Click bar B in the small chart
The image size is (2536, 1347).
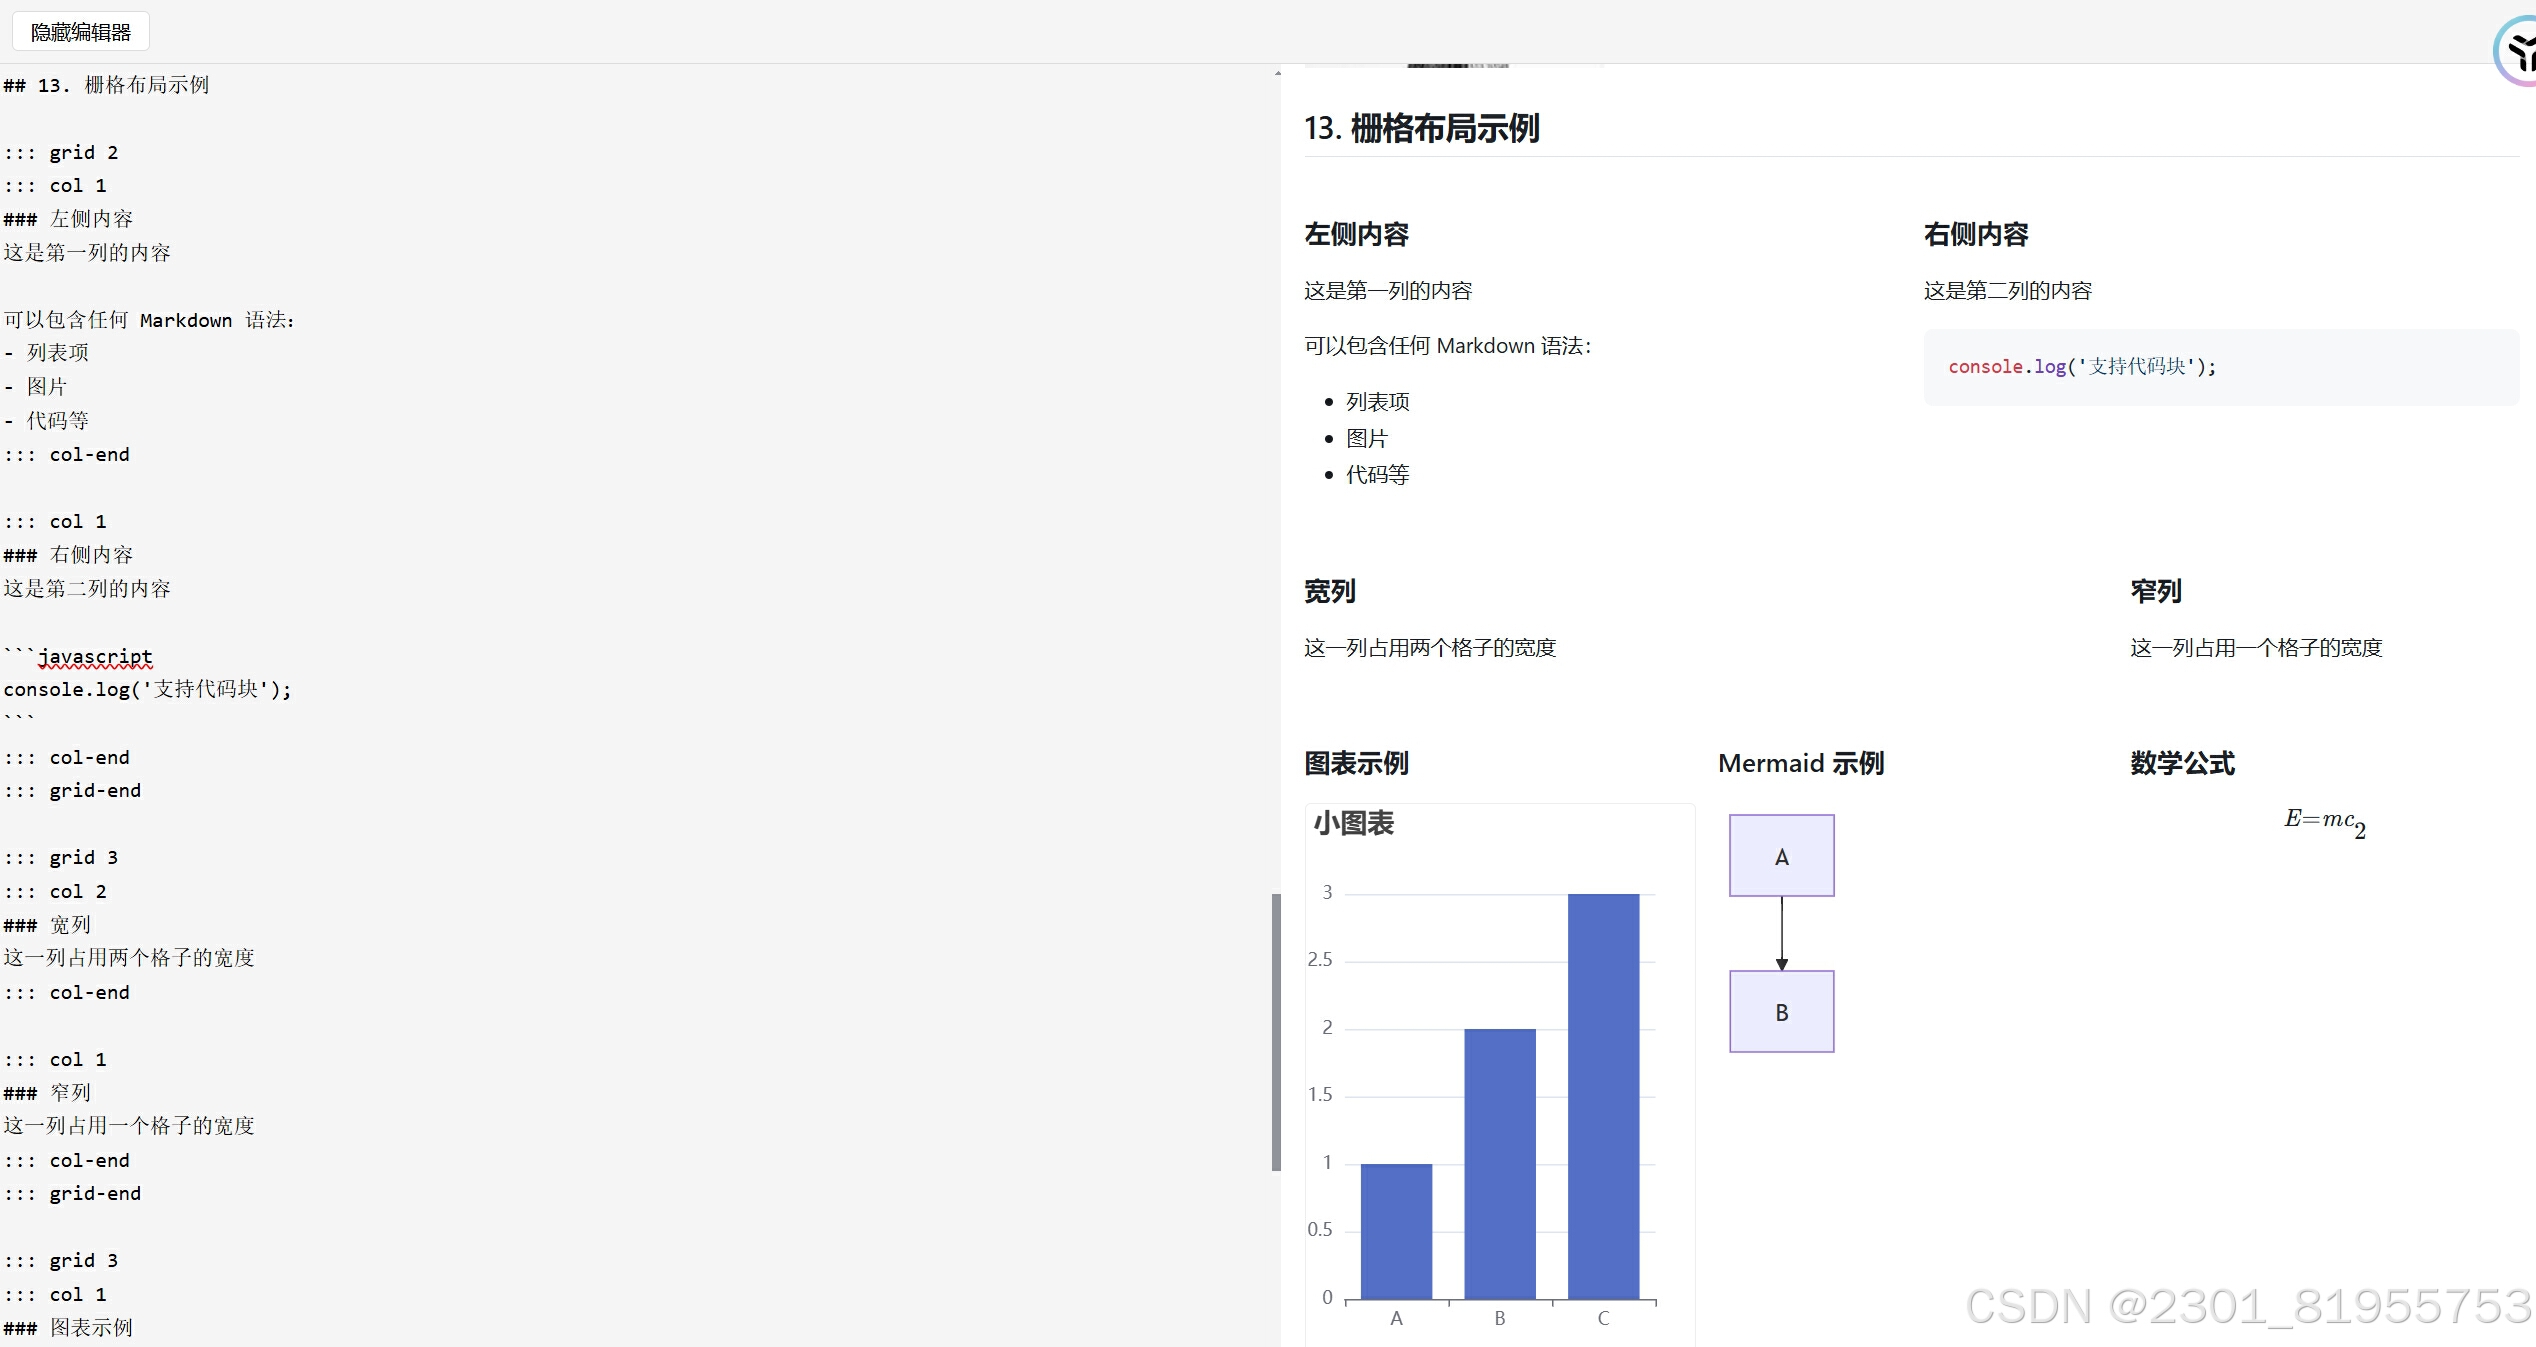click(x=1499, y=1164)
